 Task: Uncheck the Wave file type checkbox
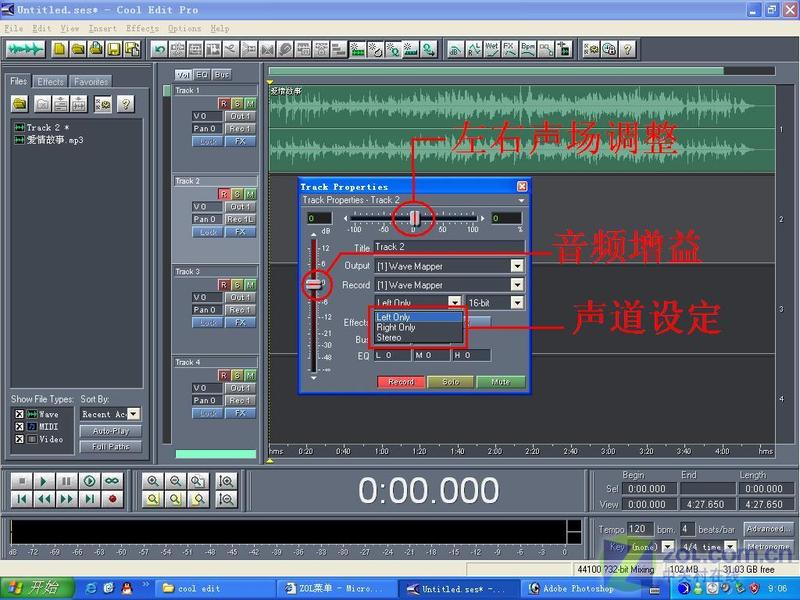pyautogui.click(x=19, y=414)
